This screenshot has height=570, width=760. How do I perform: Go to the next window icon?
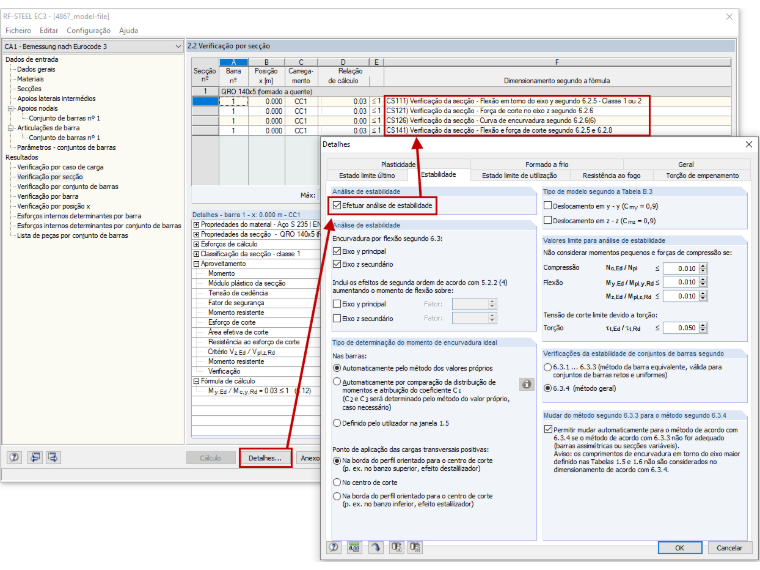pyautogui.click(x=53, y=457)
